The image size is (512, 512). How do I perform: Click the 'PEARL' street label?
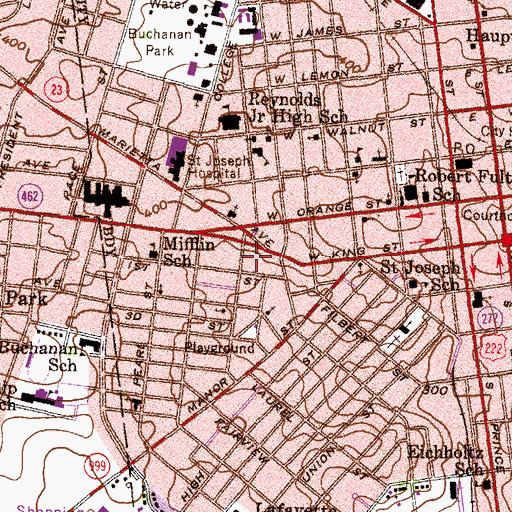click(140, 365)
